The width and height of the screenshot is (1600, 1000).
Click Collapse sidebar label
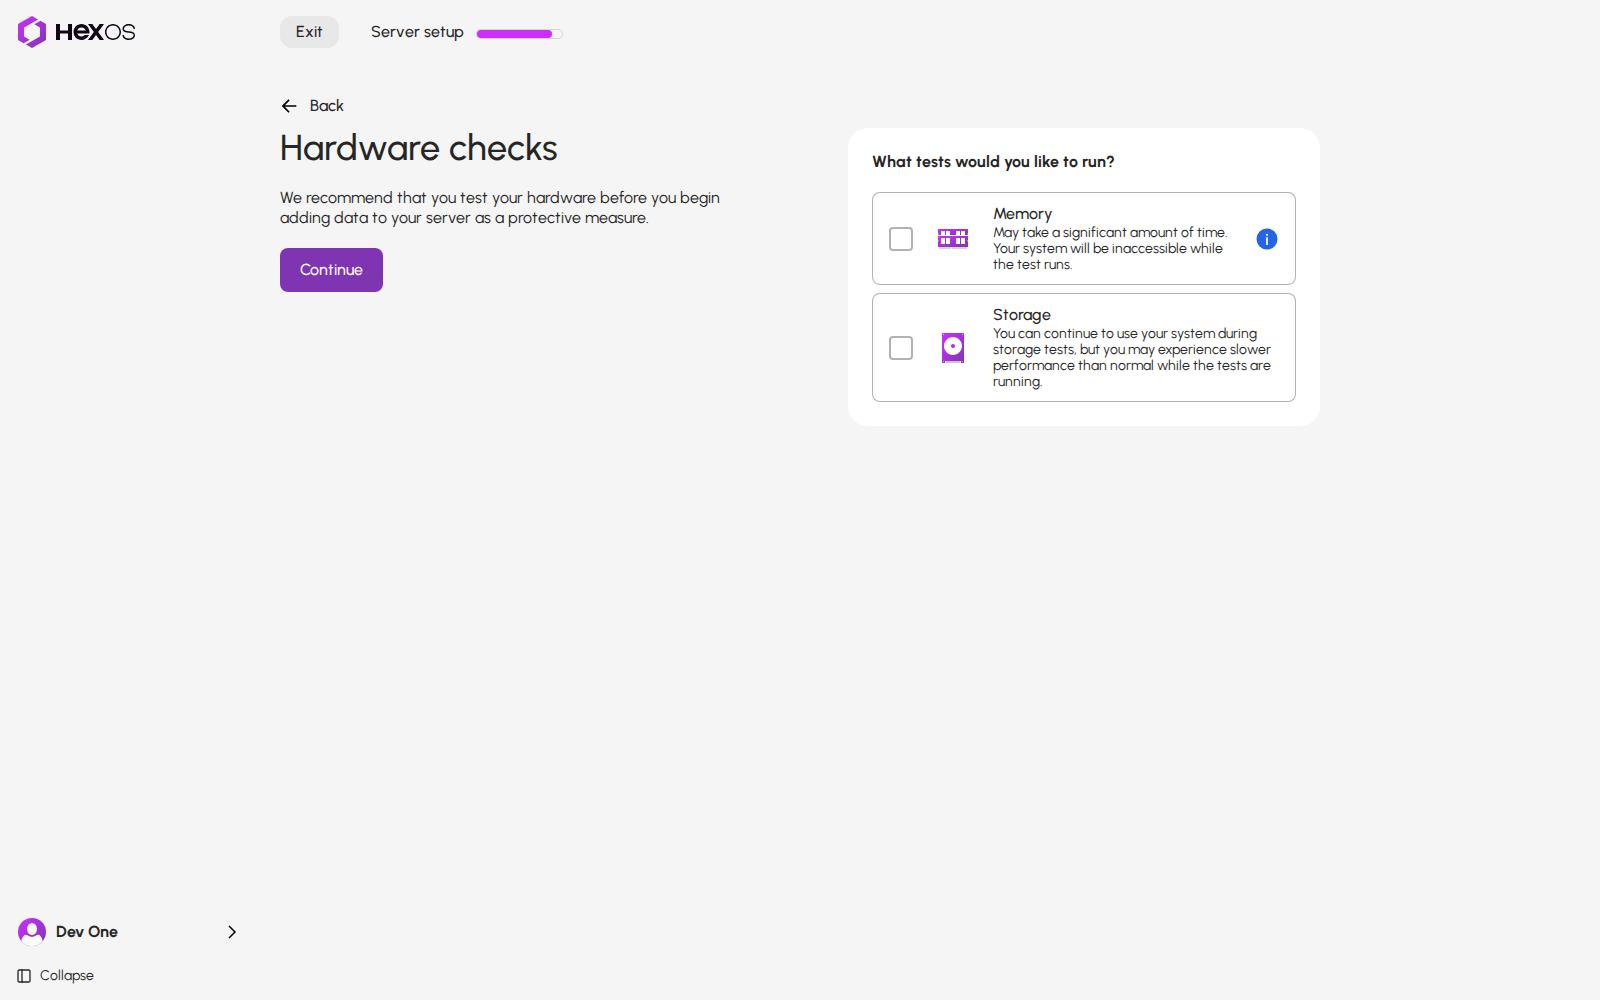[x=67, y=976]
